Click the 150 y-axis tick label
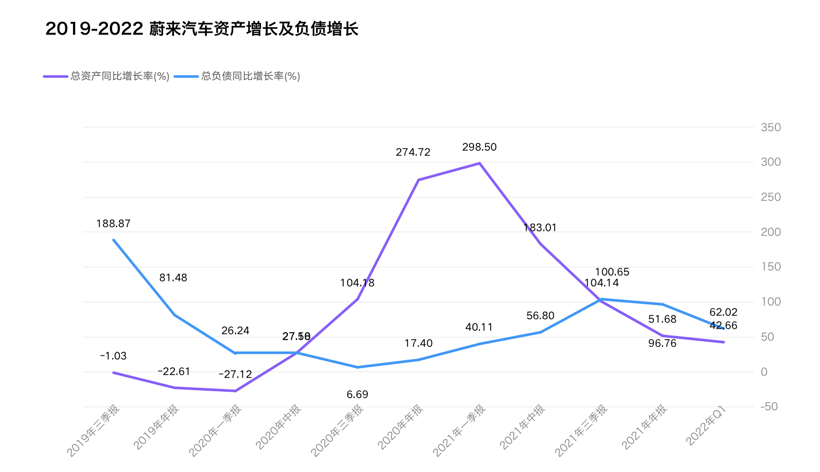This screenshot has width=820, height=472. click(x=770, y=267)
